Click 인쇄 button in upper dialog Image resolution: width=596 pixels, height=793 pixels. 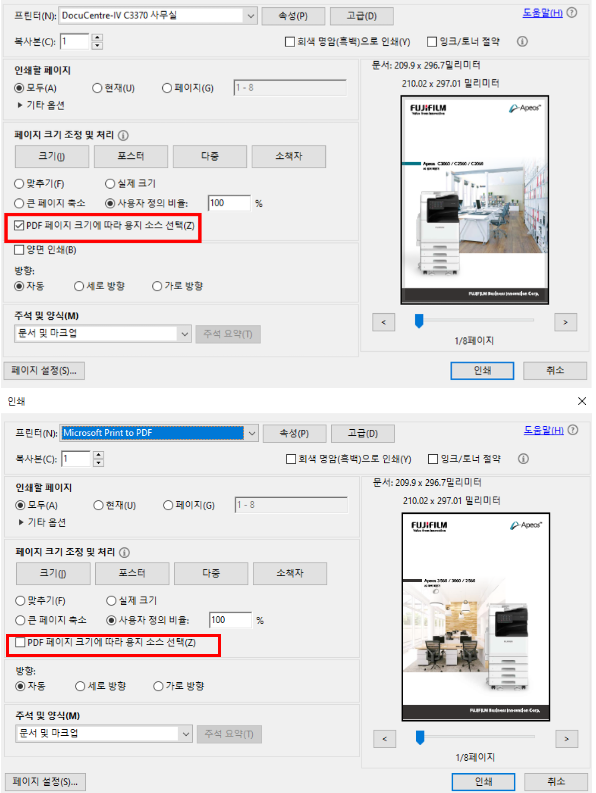pyautogui.click(x=482, y=371)
